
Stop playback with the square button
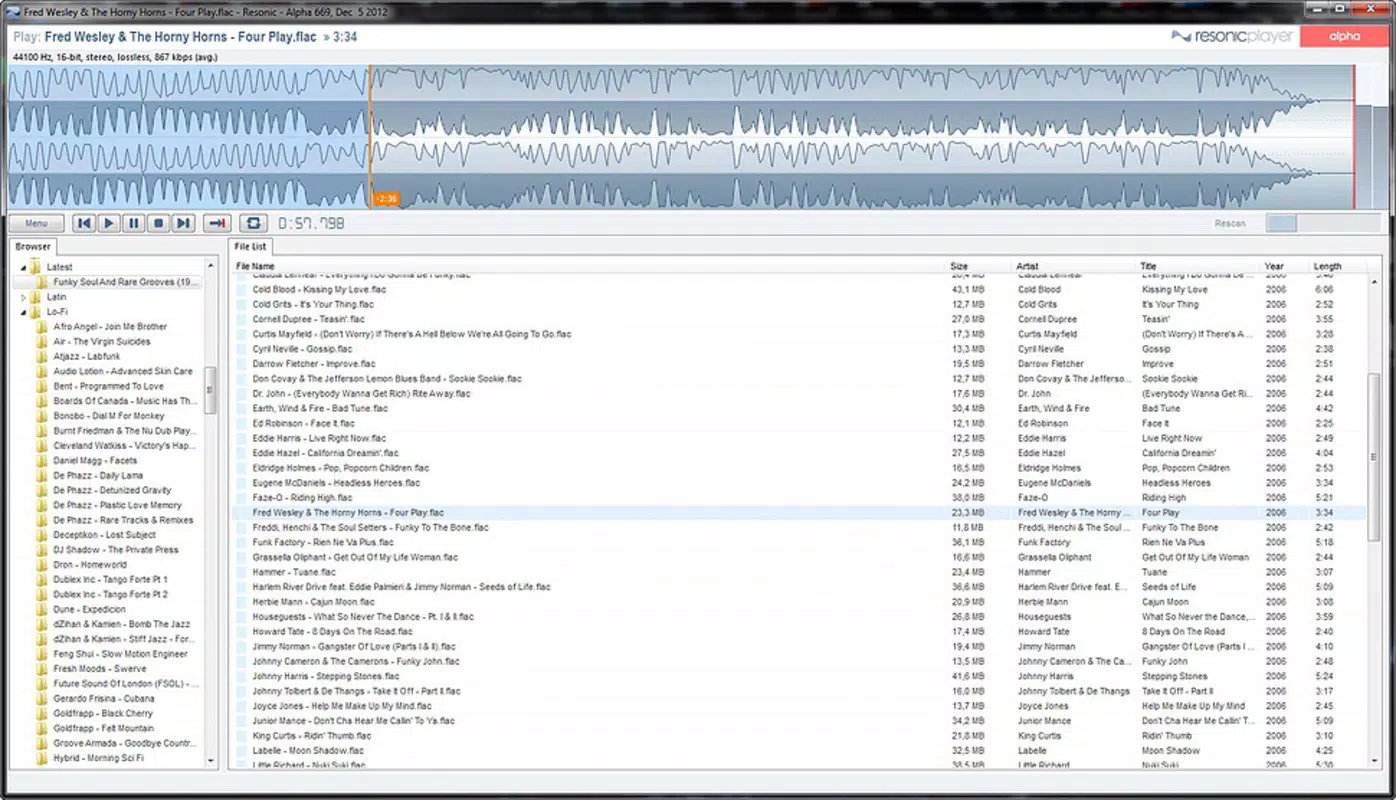158,223
